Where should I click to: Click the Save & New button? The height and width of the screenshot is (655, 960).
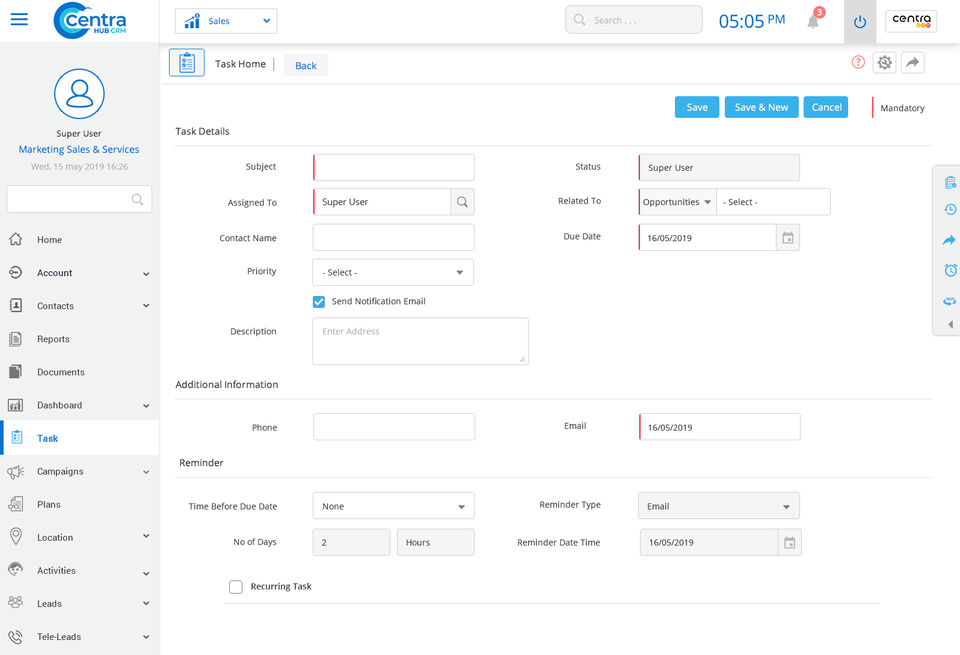[x=761, y=108]
